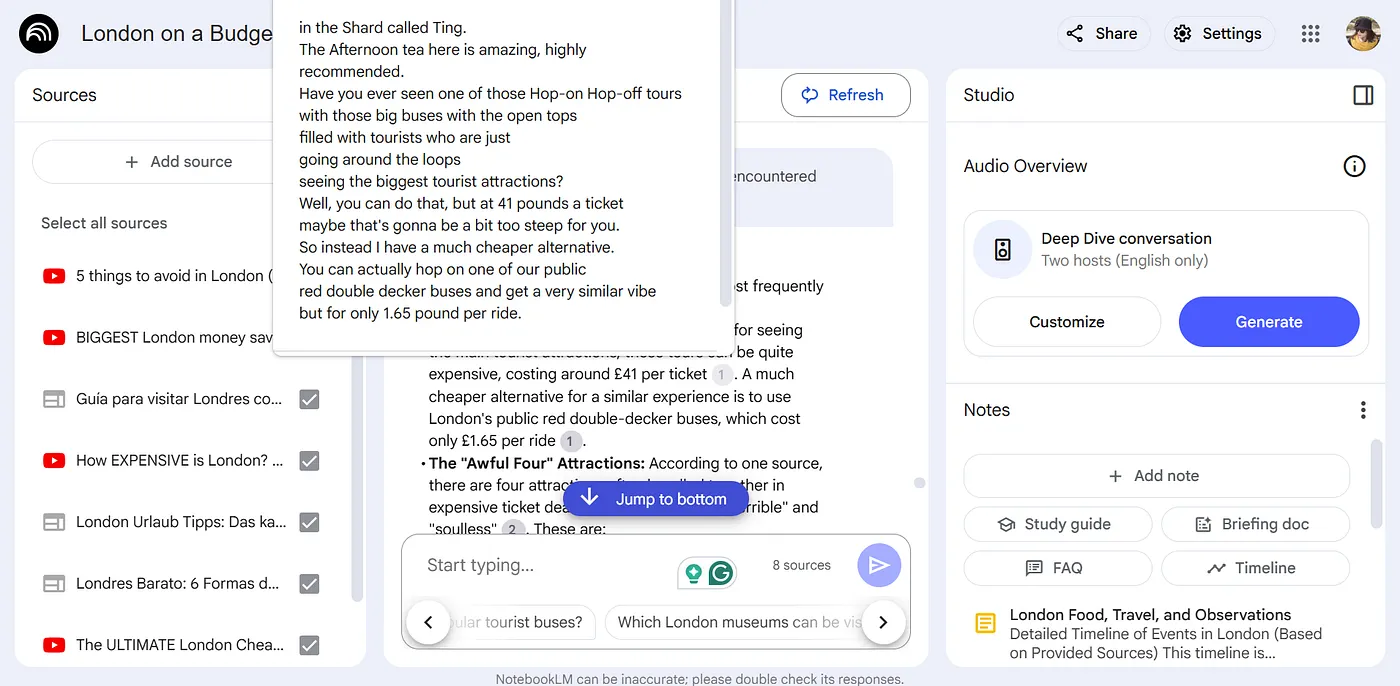Click the 8 sources label
Viewport: 1400px width, 686px height.
801,565
